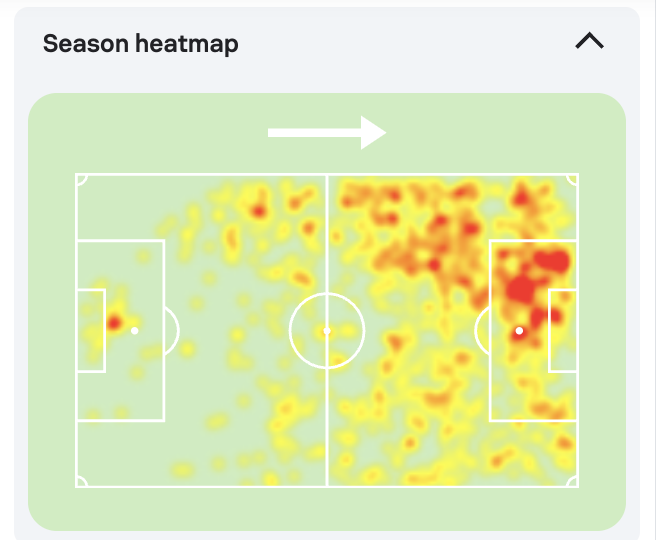Select the top-left corner arc of pitch
The image size is (656, 540).
tap(82, 179)
